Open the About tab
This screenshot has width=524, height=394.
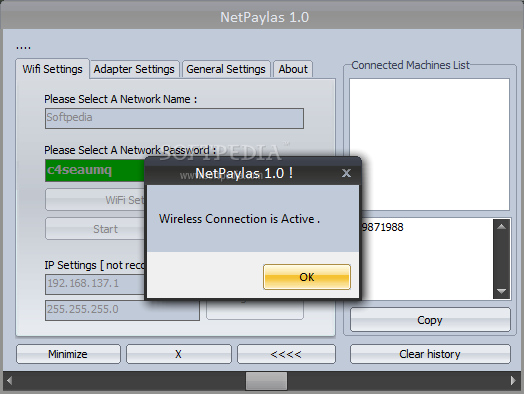[293, 69]
